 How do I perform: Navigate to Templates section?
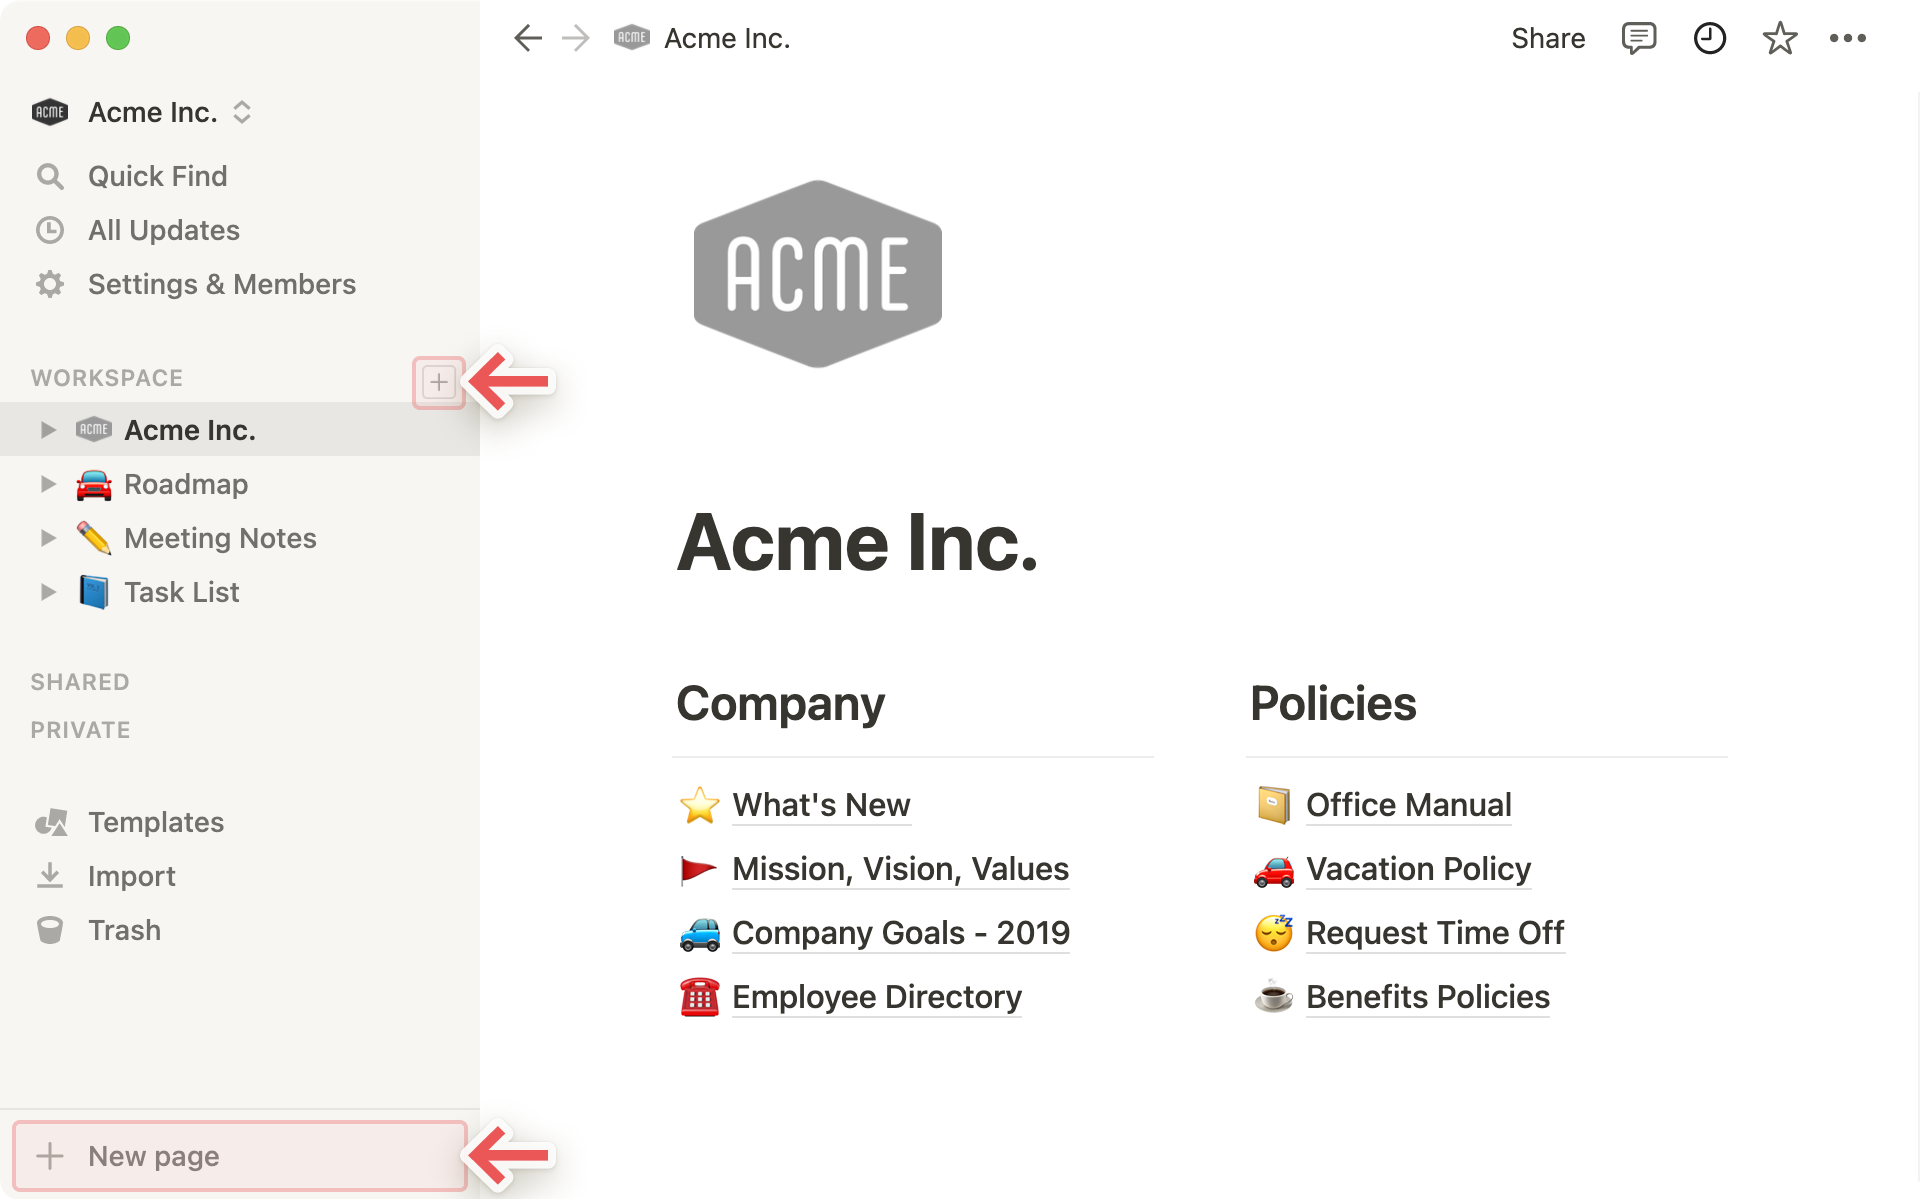point(156,821)
